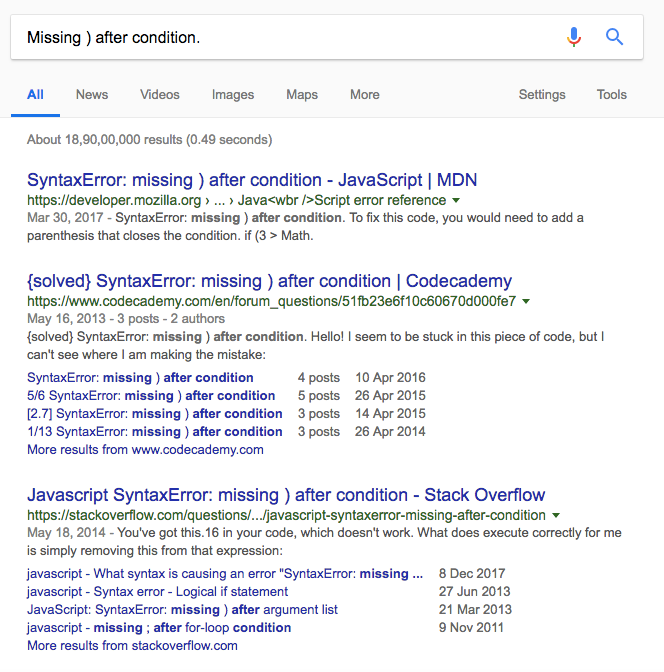Expand the arrow beside the stackoverflow.com URL
The width and height of the screenshot is (664, 672).
click(x=556, y=515)
